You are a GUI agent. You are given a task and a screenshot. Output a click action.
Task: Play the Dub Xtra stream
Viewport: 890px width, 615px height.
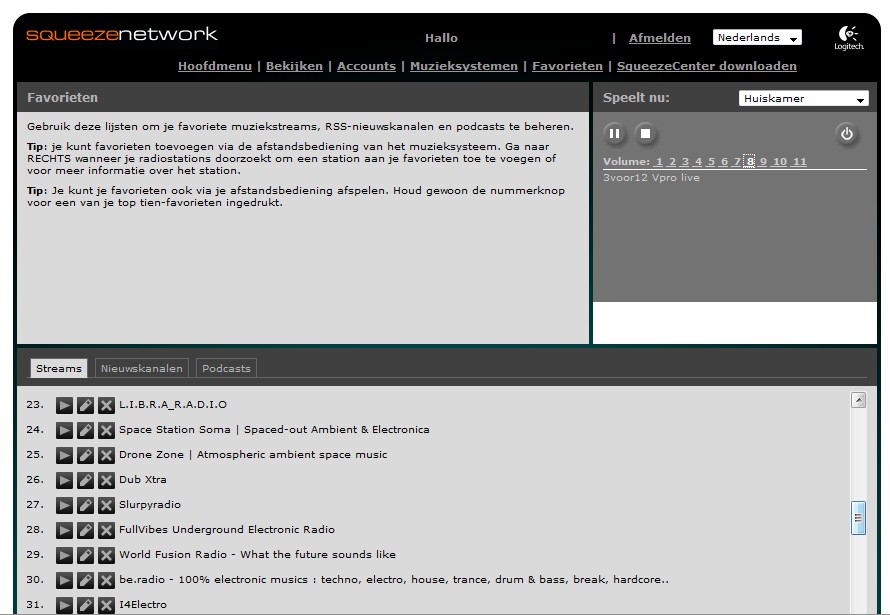(x=64, y=480)
